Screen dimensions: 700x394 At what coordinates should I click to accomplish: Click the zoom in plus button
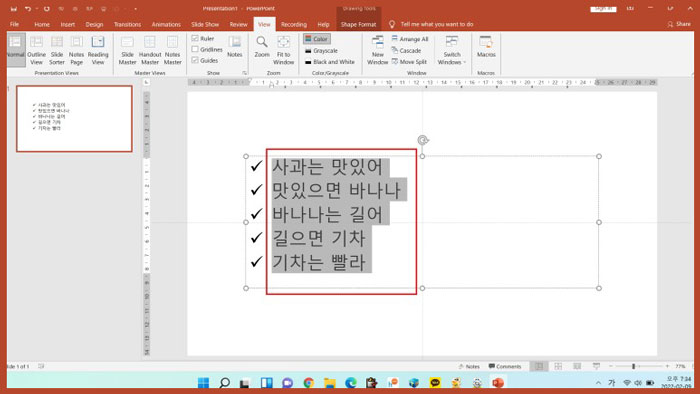(x=667, y=366)
